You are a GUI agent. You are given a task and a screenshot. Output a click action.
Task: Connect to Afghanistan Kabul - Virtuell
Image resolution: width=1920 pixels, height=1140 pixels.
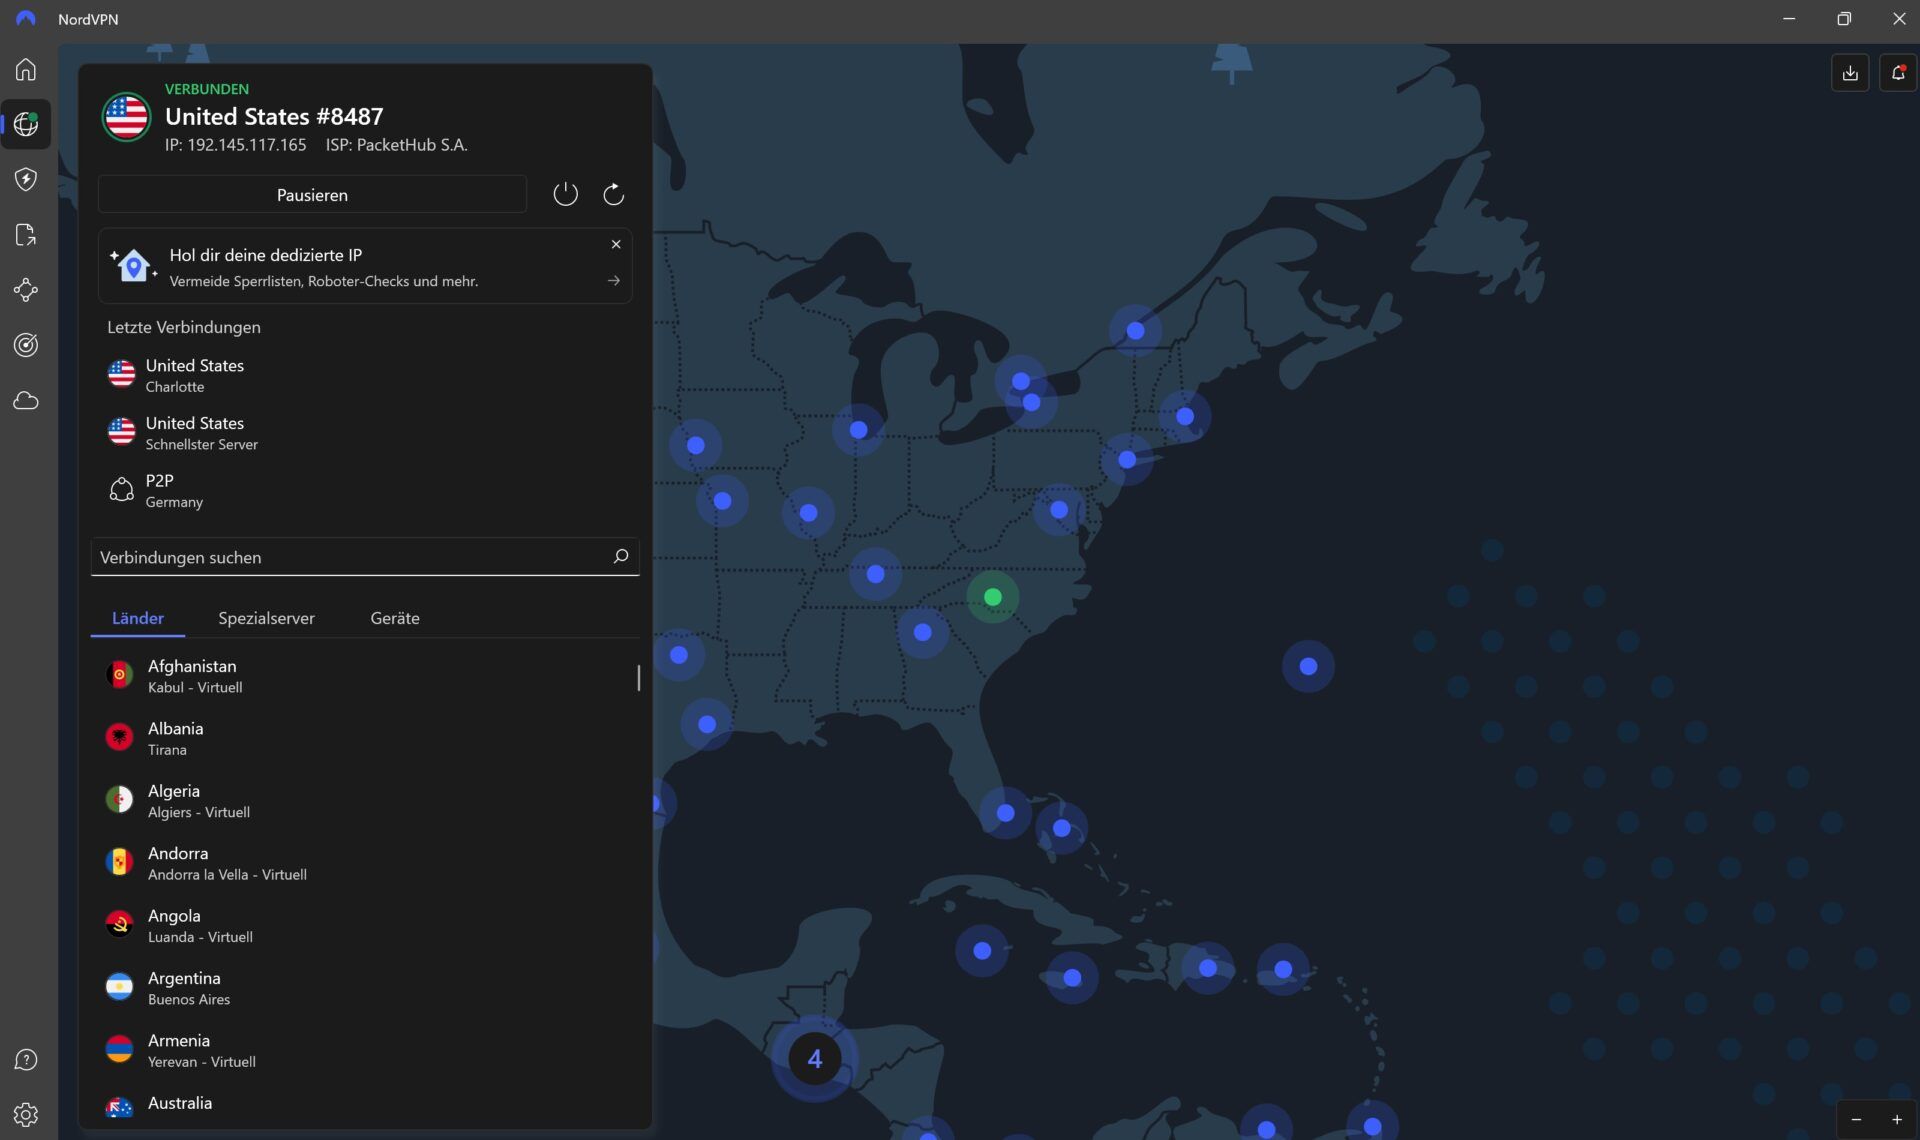coord(365,676)
